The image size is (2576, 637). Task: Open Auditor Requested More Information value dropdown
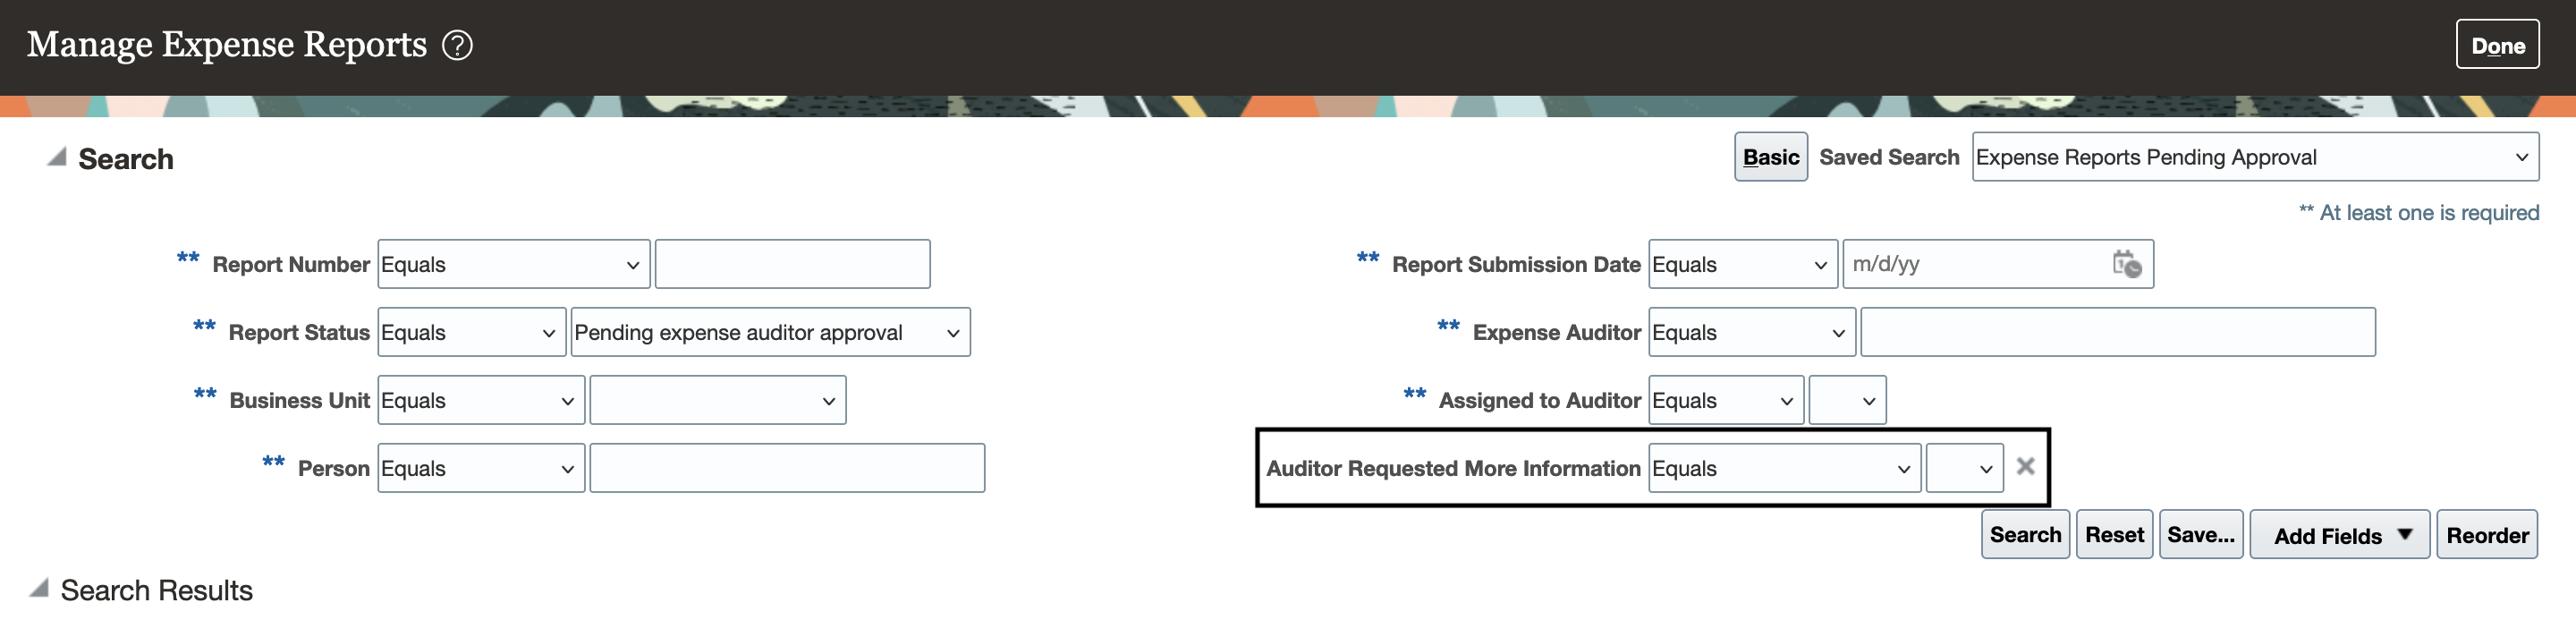coord(1964,468)
